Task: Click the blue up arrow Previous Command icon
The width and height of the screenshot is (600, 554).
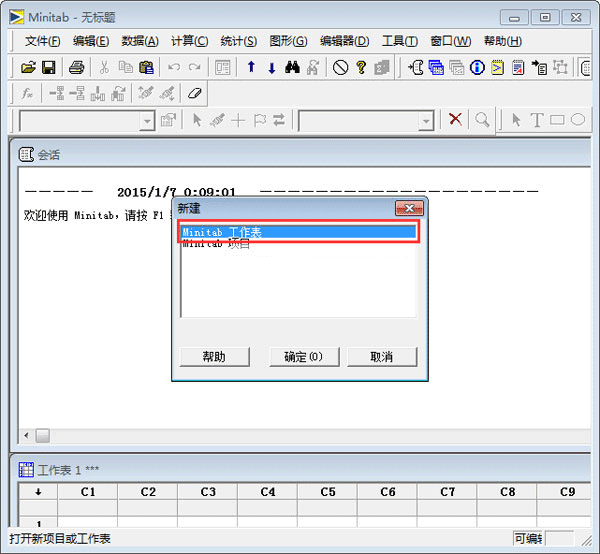Action: pos(251,67)
